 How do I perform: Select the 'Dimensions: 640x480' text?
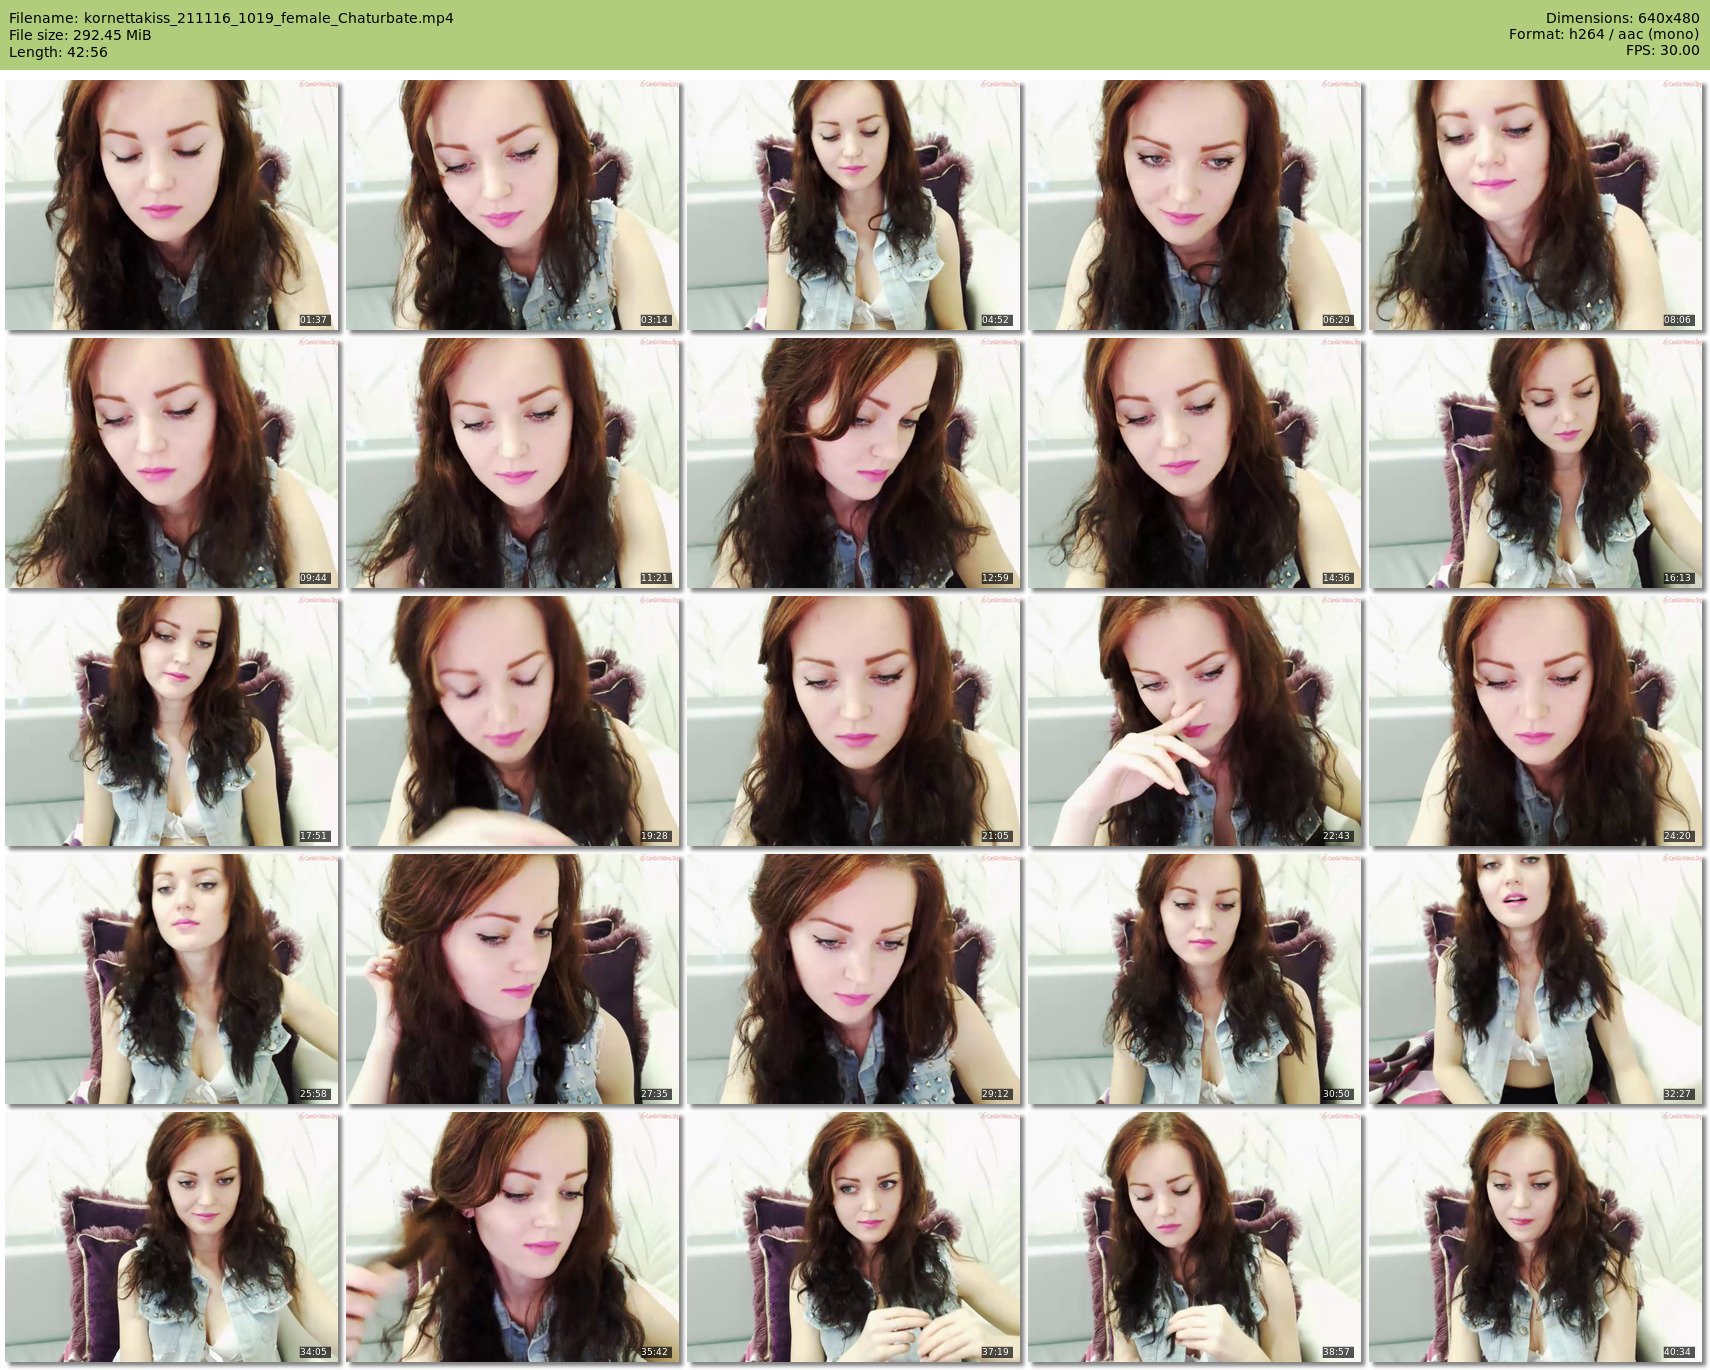(1622, 18)
